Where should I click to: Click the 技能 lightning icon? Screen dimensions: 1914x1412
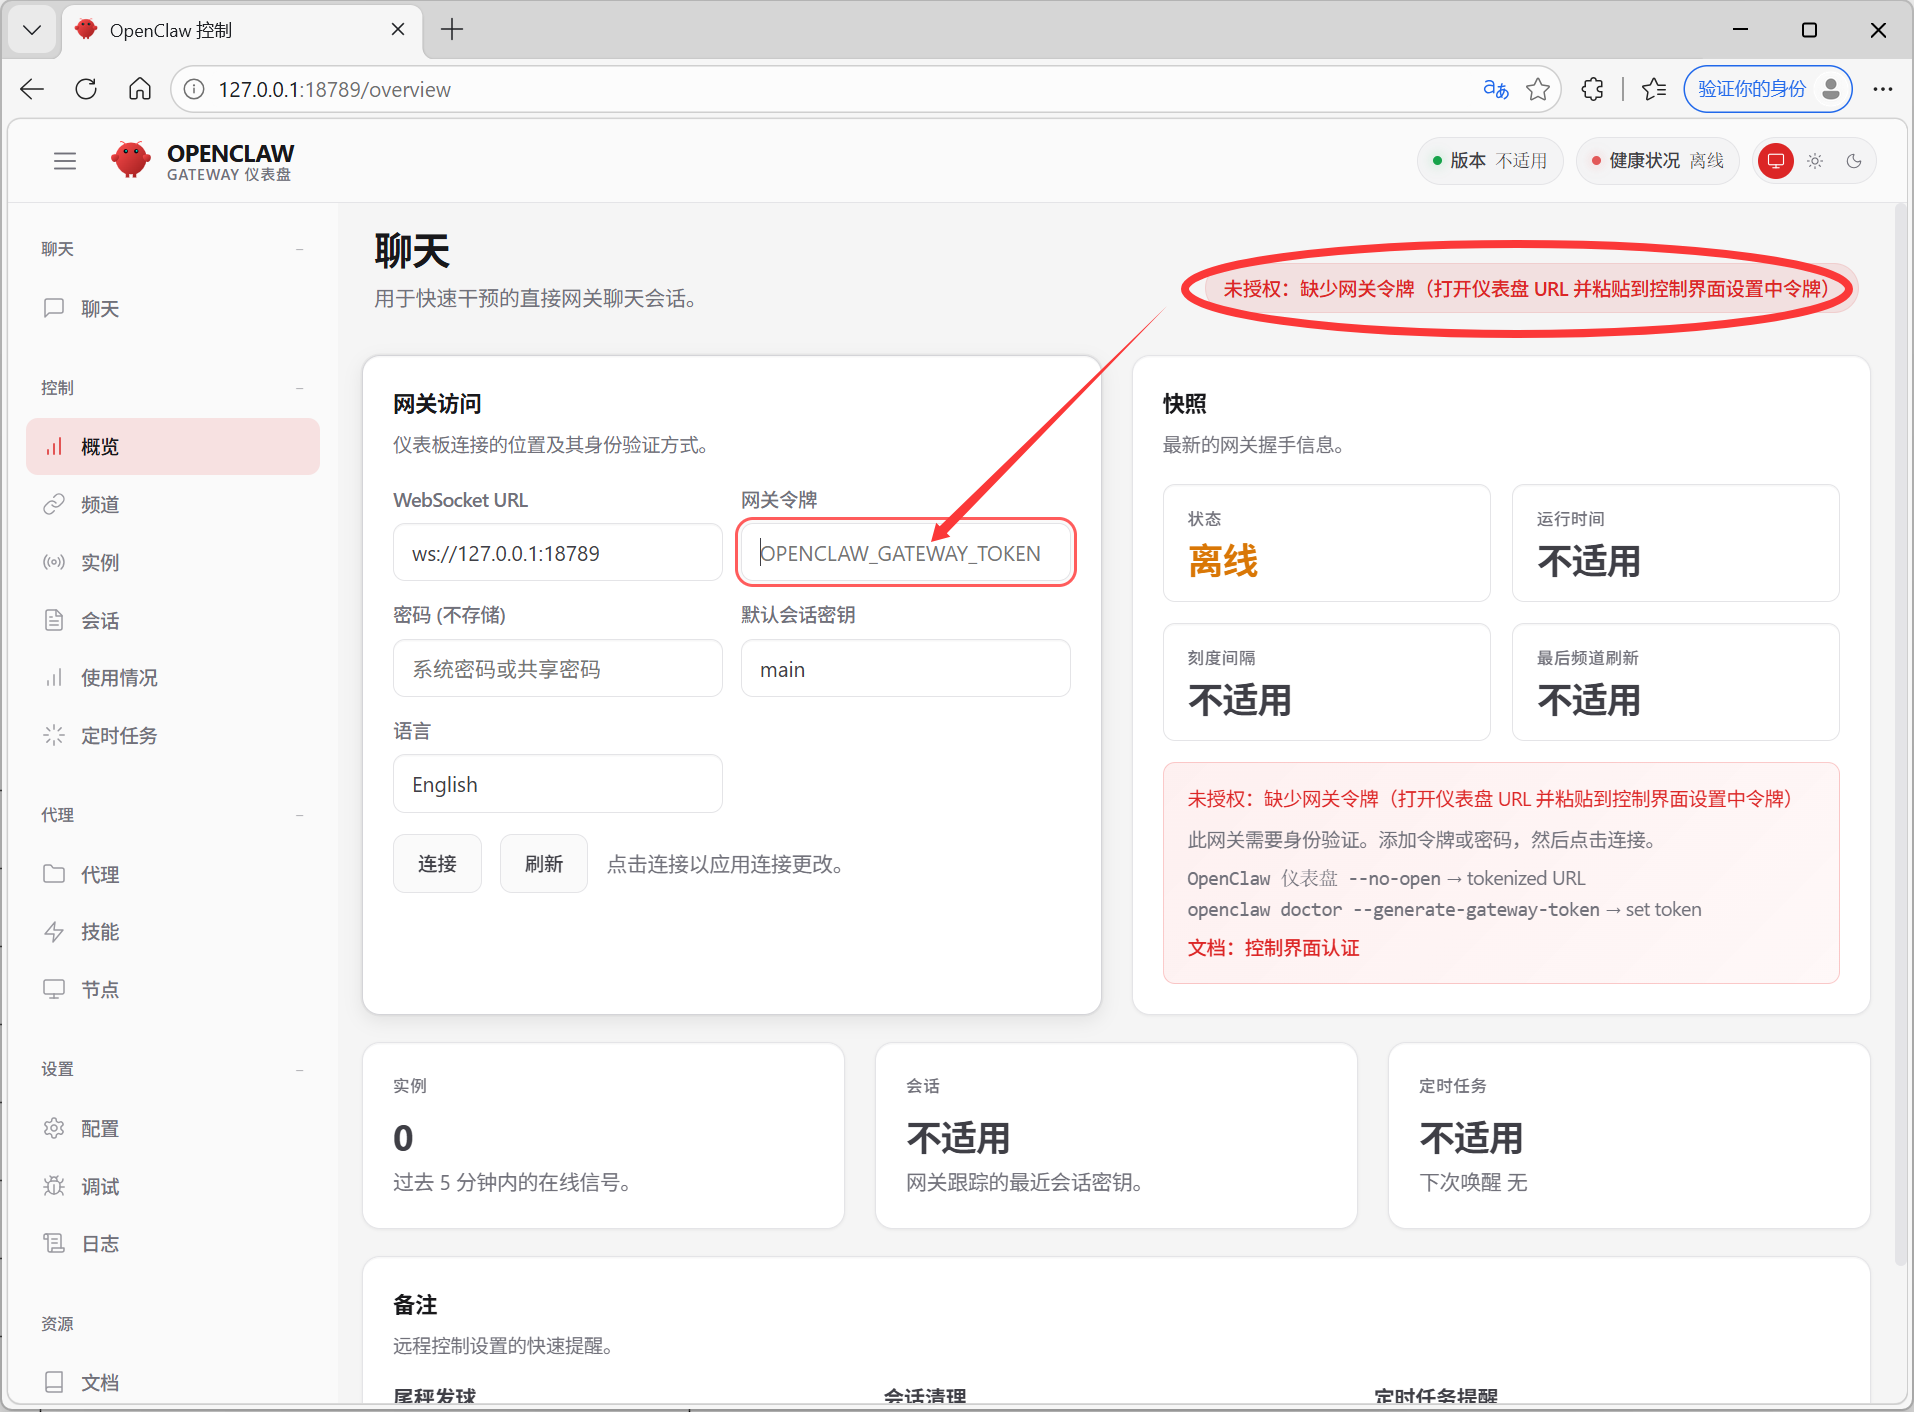[54, 932]
